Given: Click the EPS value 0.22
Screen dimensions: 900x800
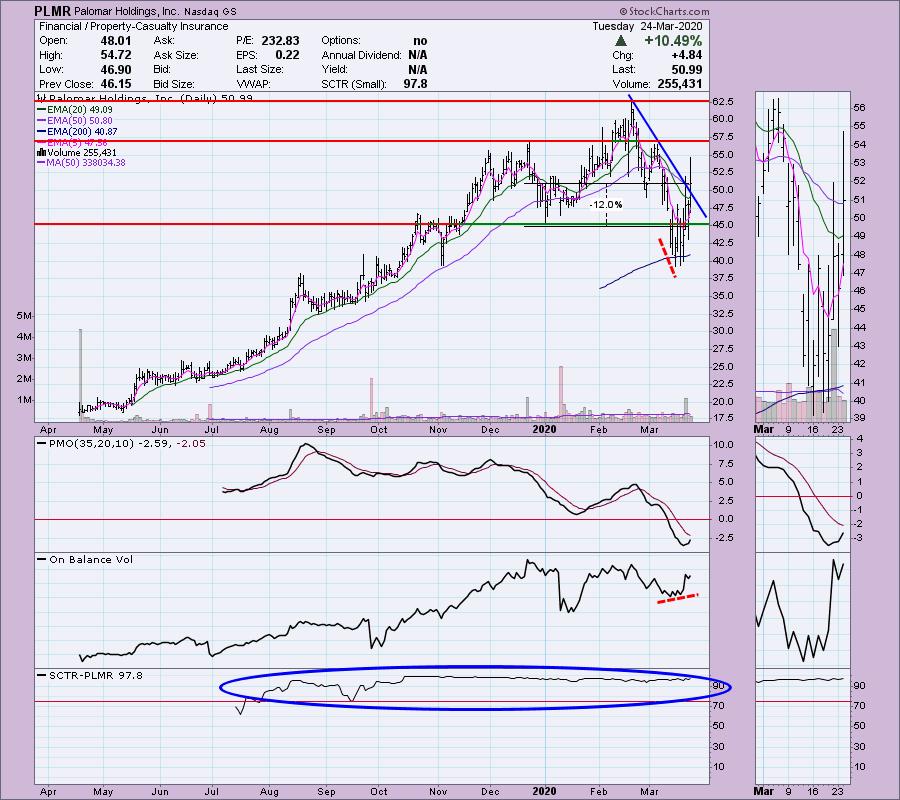Looking at the screenshot, I should [x=287, y=55].
